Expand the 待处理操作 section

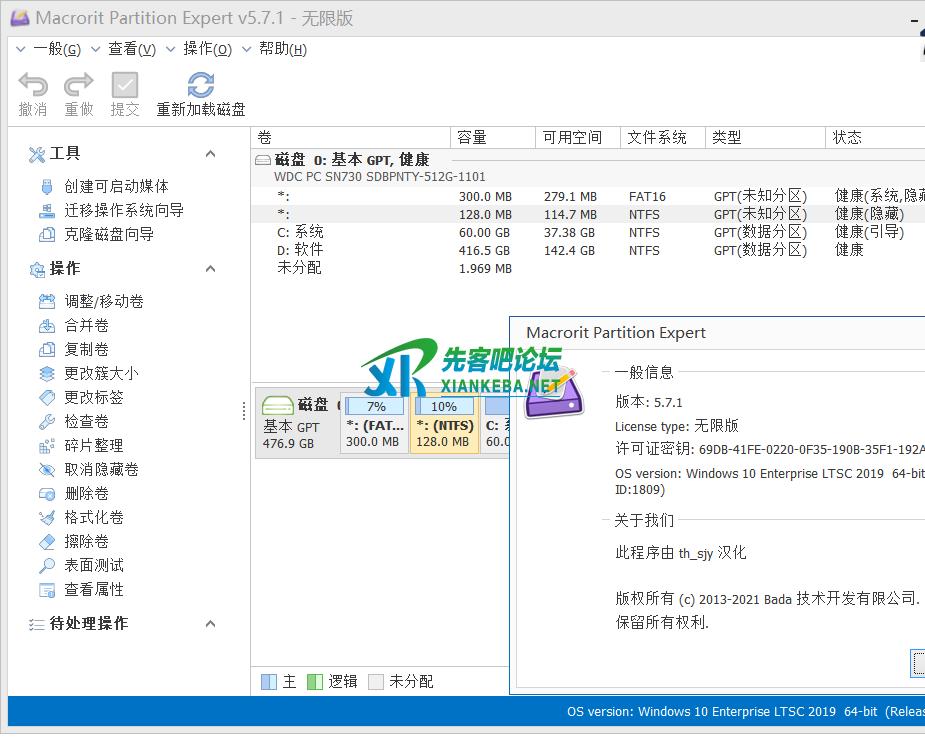tap(210, 624)
